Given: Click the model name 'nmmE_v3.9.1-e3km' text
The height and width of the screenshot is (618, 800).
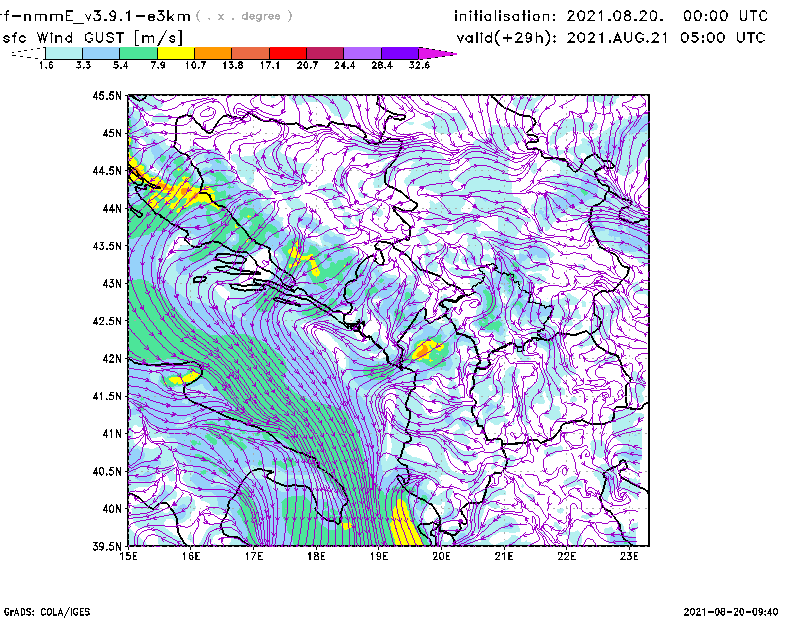Looking at the screenshot, I should coord(105,16).
